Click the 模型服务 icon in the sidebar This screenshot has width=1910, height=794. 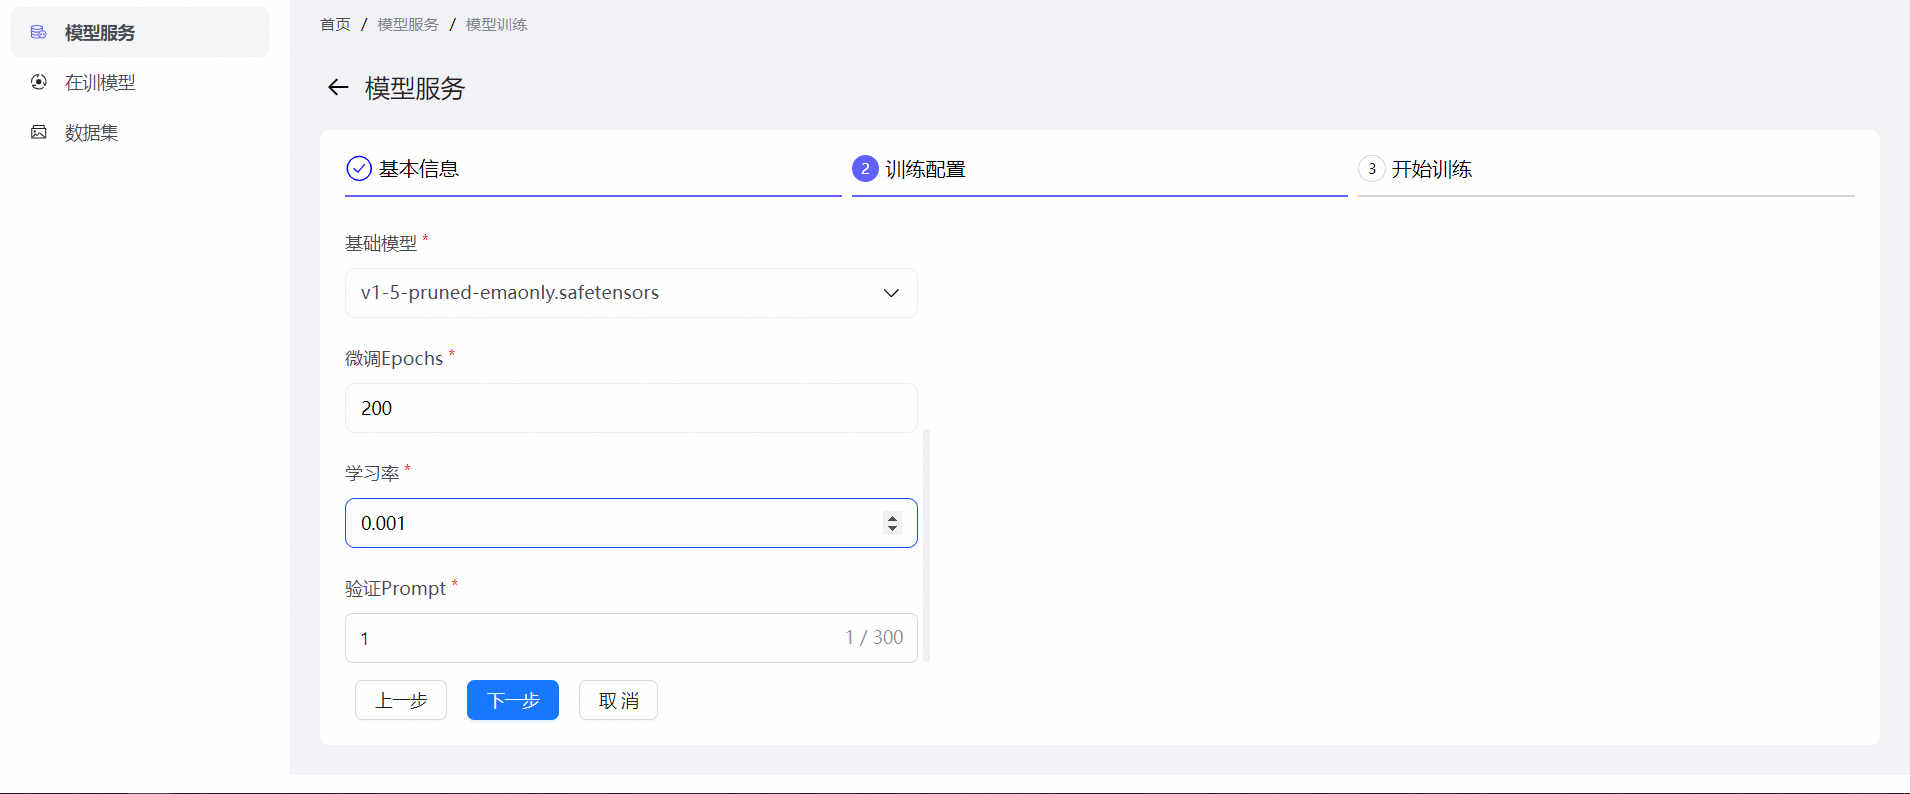(39, 33)
